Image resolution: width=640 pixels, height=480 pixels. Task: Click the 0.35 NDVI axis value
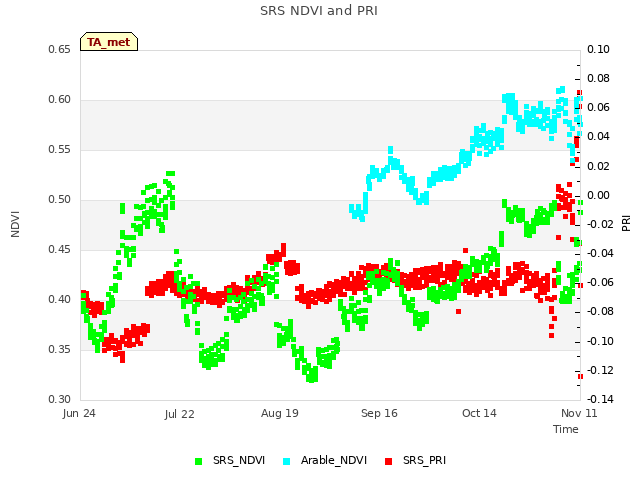pyautogui.click(x=60, y=349)
